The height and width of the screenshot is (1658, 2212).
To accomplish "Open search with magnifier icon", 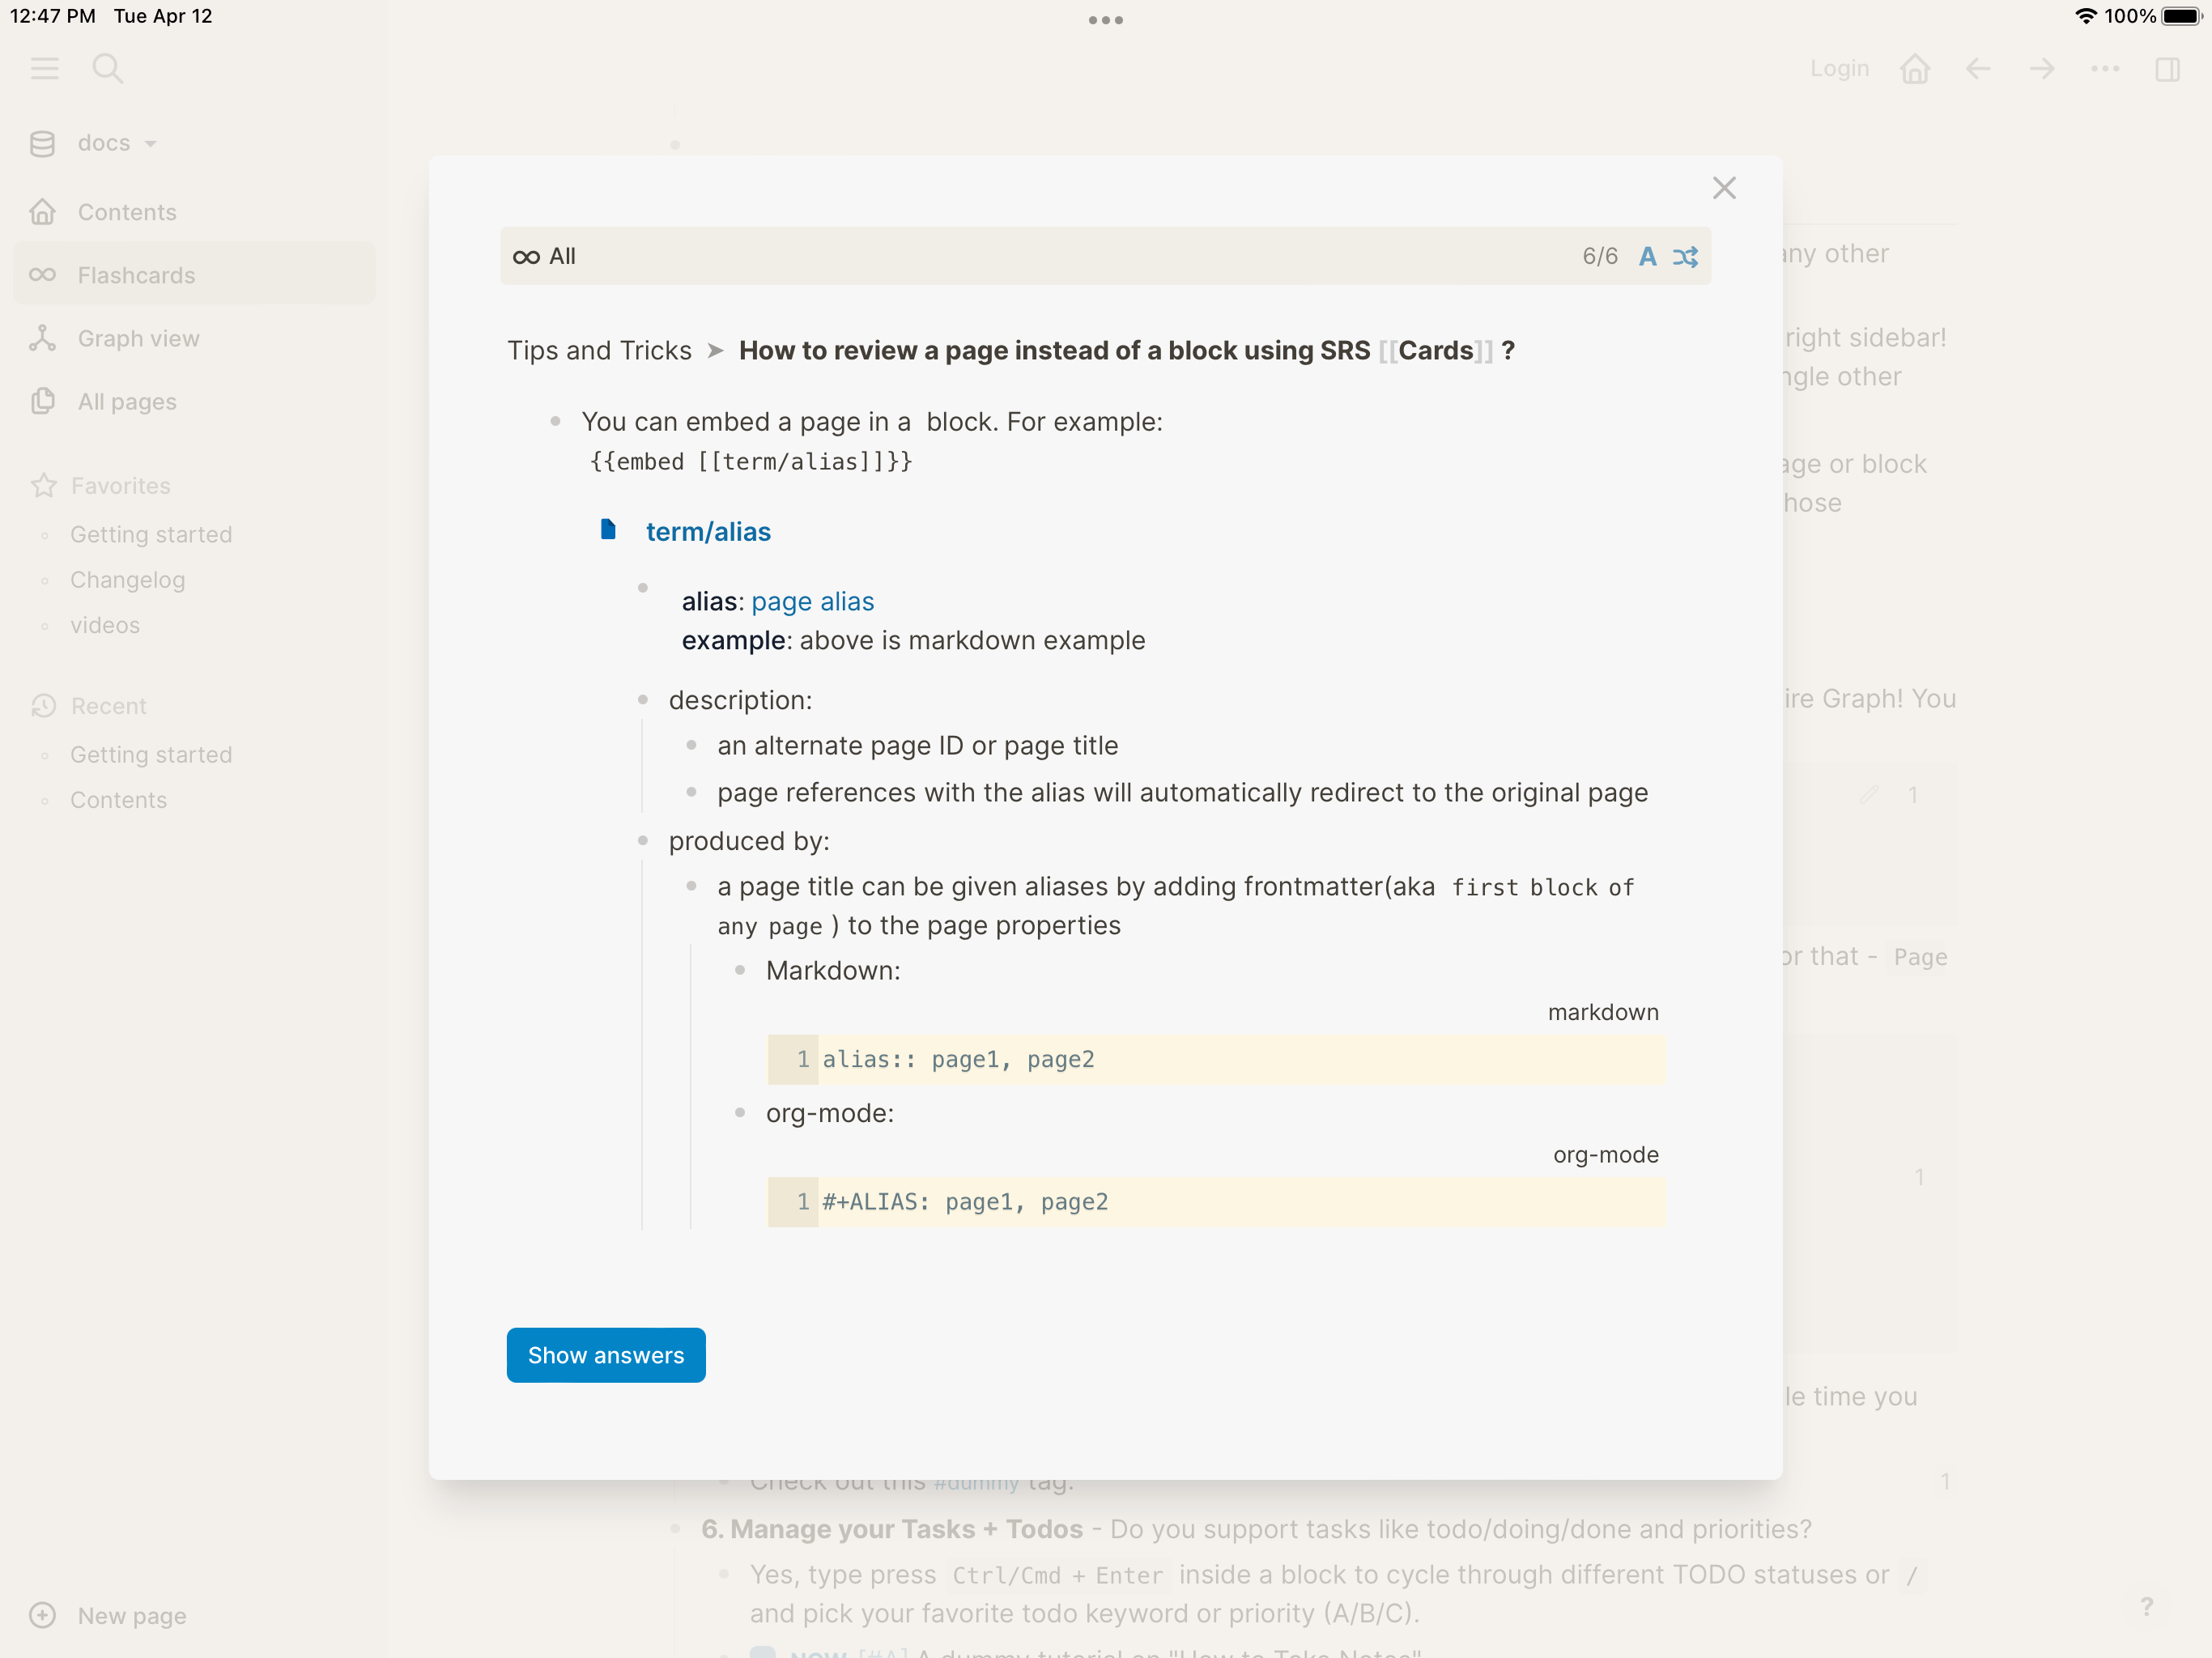I will pyautogui.click(x=107, y=68).
